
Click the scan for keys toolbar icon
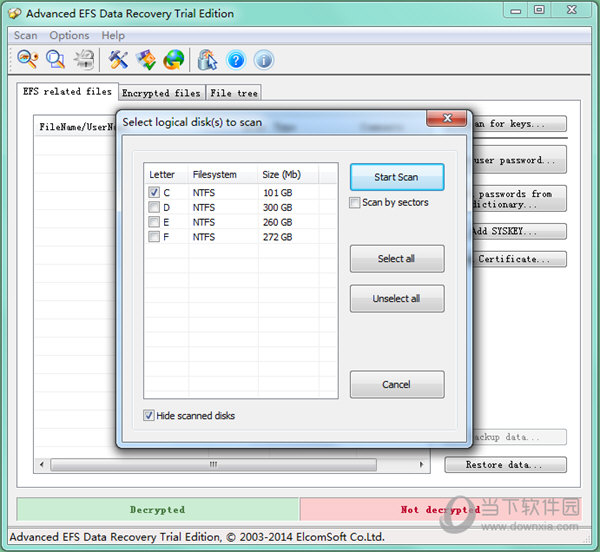pos(26,60)
